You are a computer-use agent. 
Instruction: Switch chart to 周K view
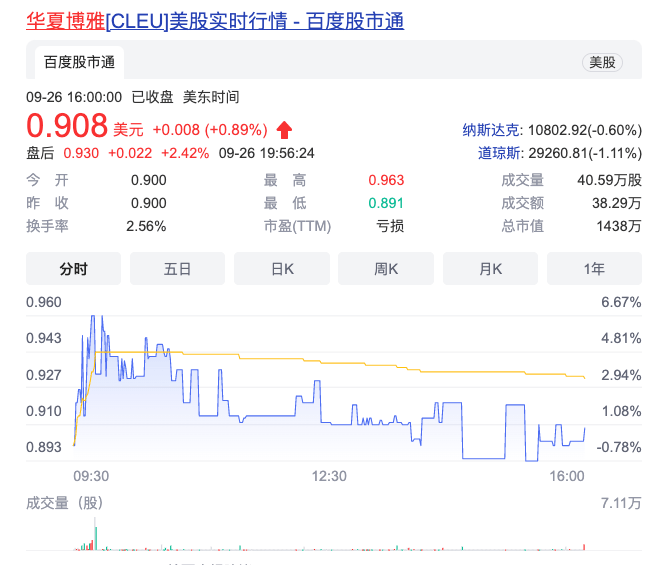[x=386, y=269]
